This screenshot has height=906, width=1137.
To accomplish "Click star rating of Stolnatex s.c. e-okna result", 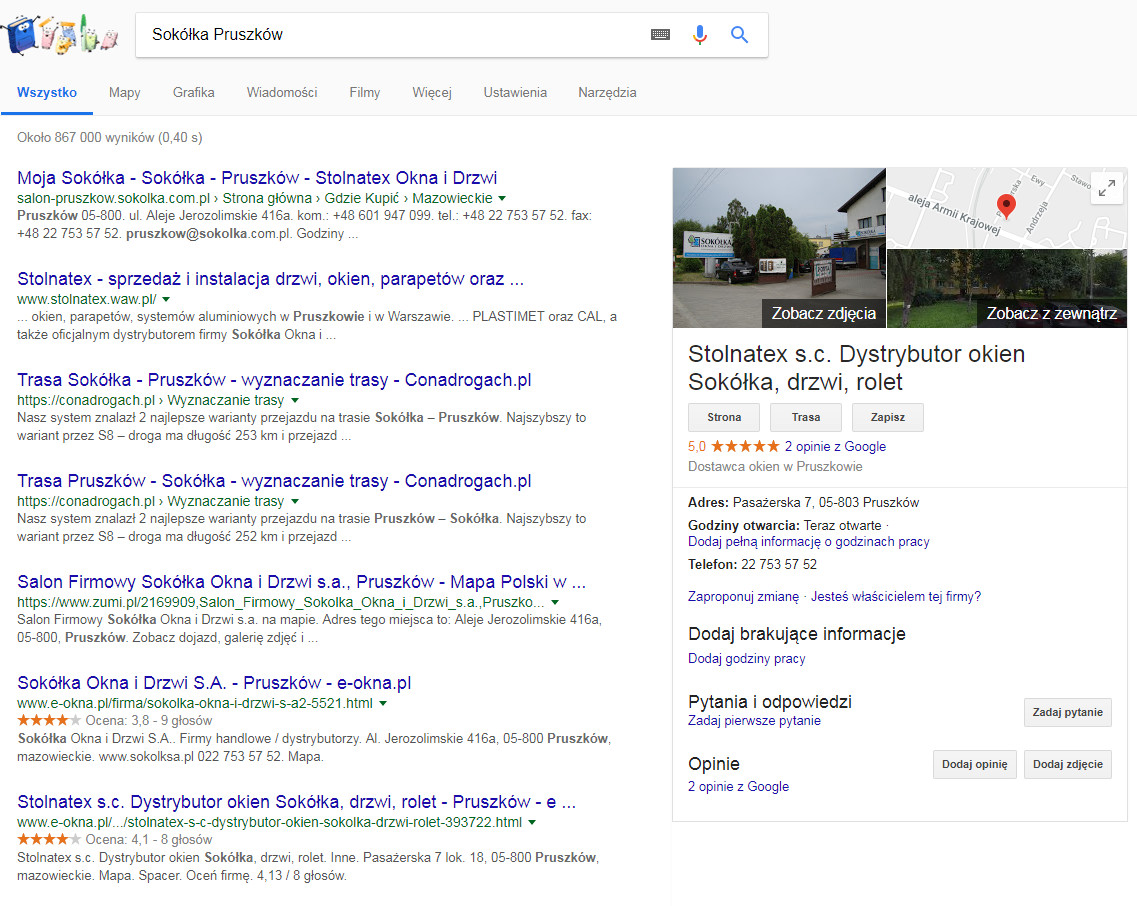I will (49, 839).
